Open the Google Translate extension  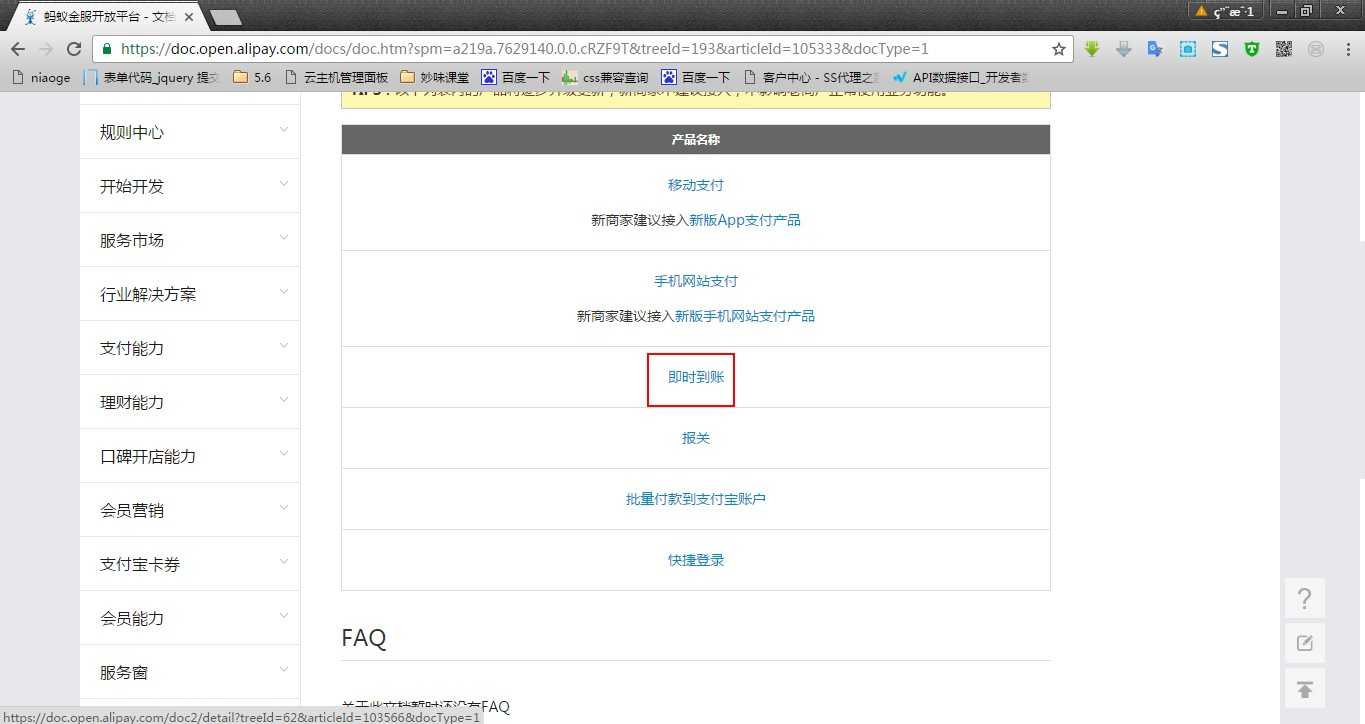coord(1155,49)
